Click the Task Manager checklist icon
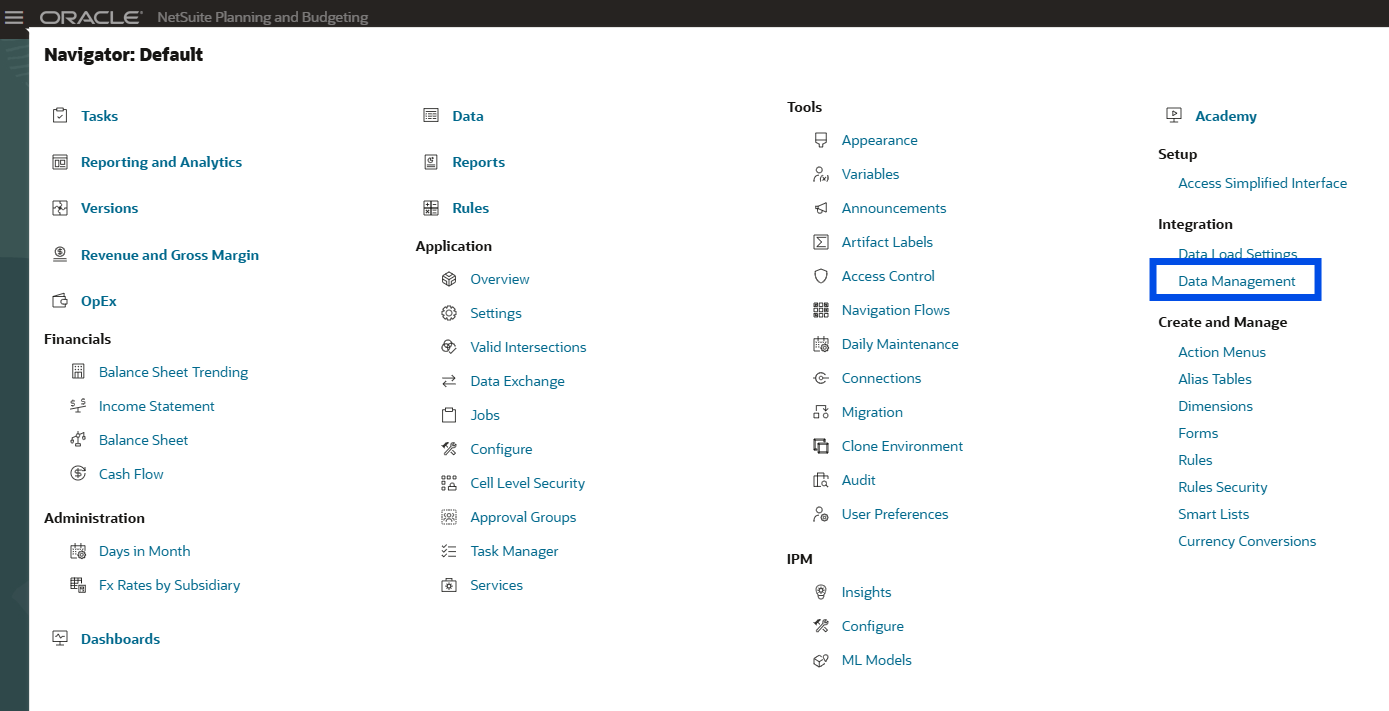This screenshot has height=711, width=1389. 449,551
